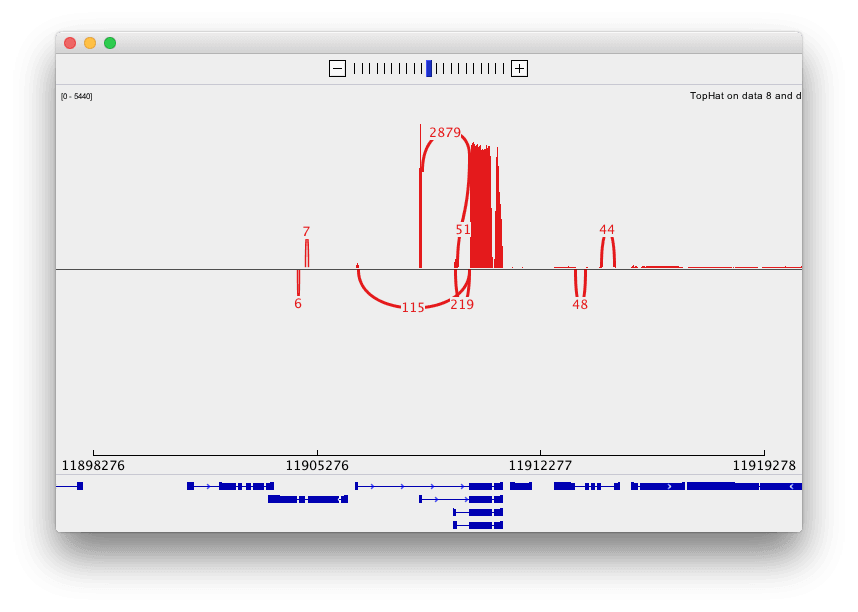Viewport: 858px width, 612px height.
Task: Click the data range label 0 - 5440
Action: (x=77, y=96)
